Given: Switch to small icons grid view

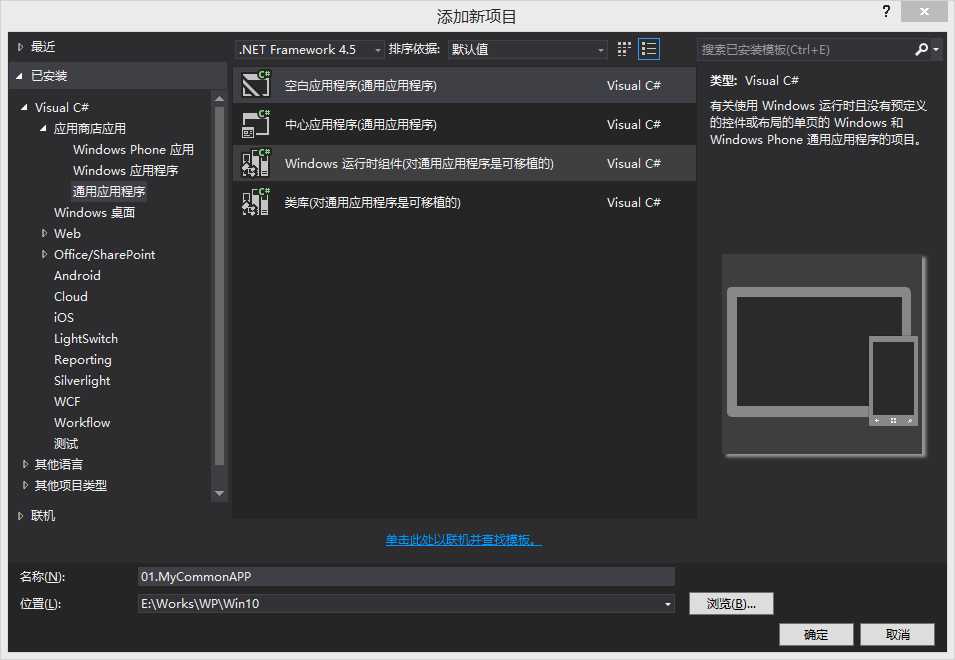Looking at the screenshot, I should 624,49.
